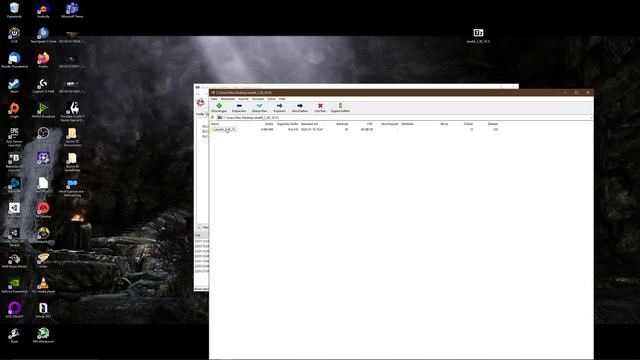Open the Ansicht menu in 7-Zip

click(x=243, y=99)
